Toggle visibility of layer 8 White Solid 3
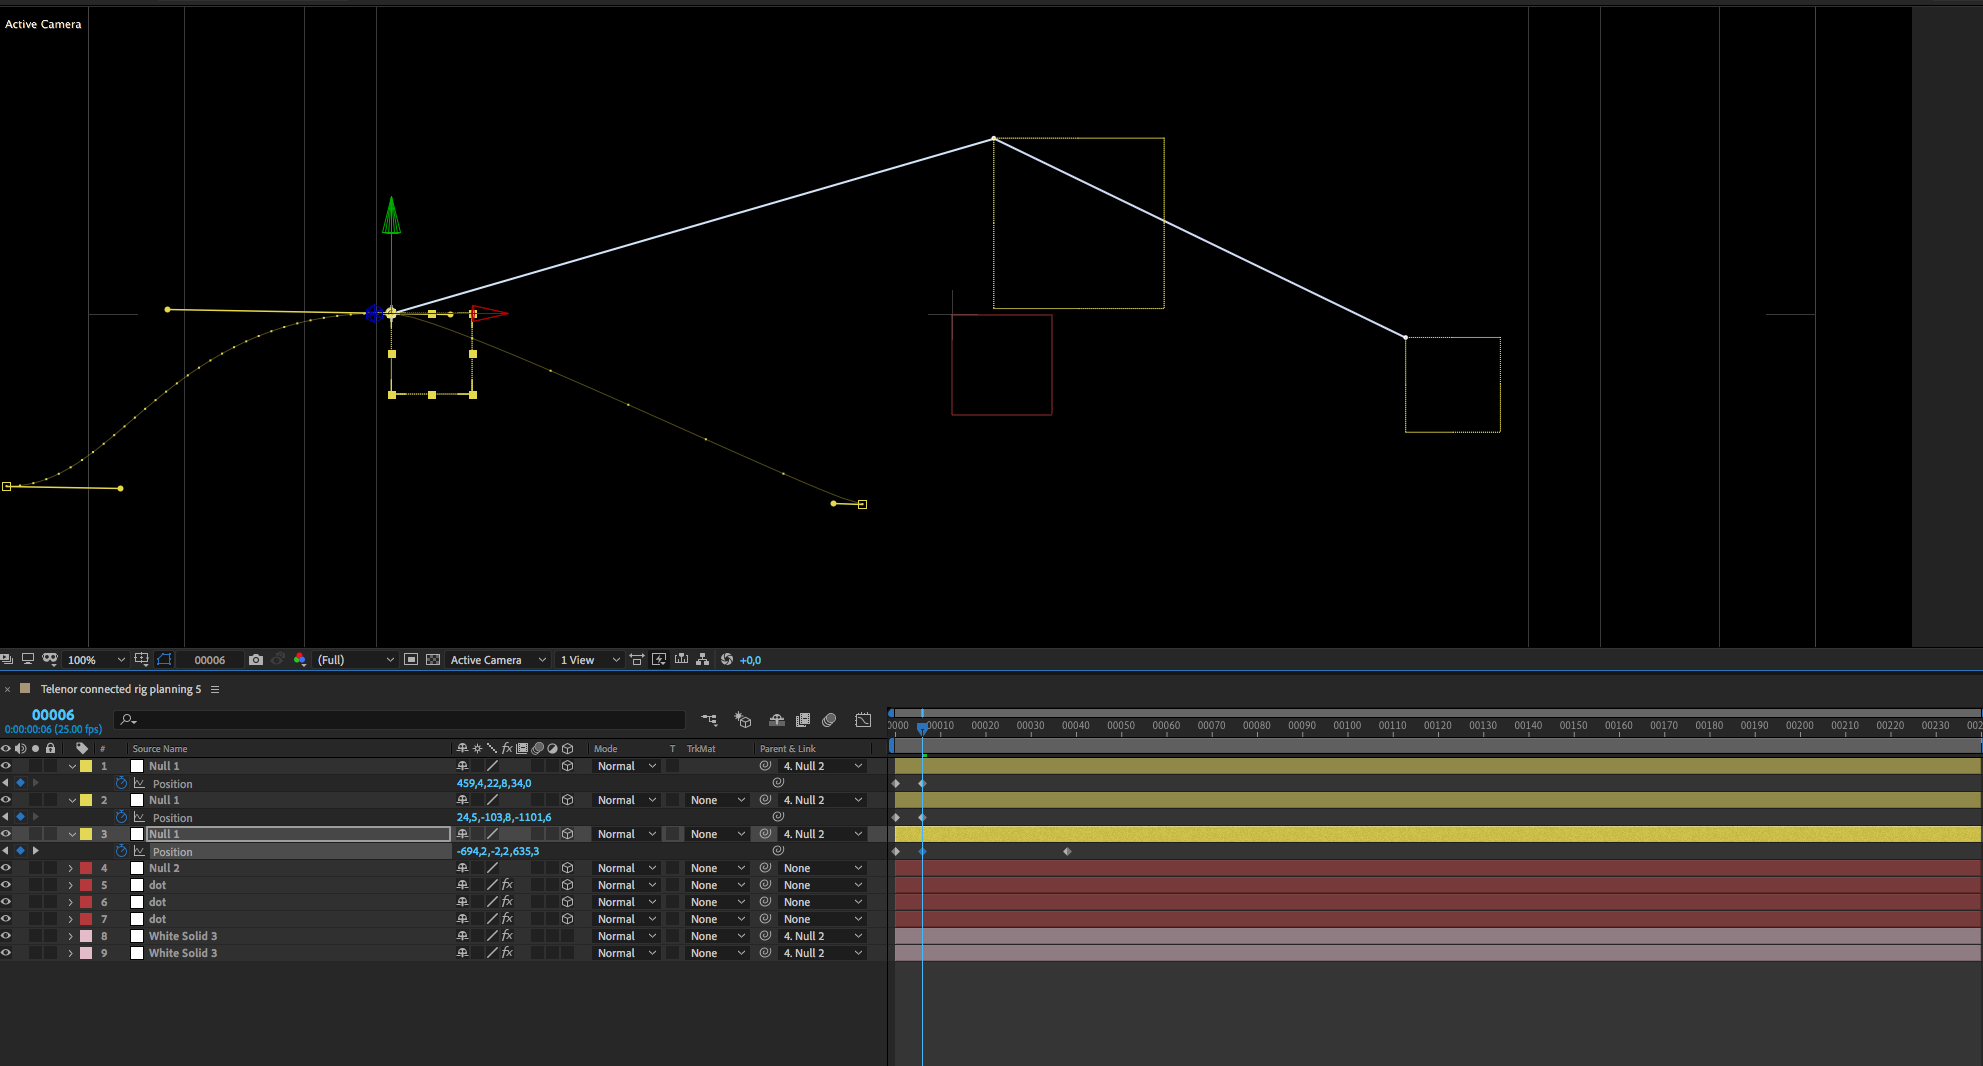 tap(6, 936)
